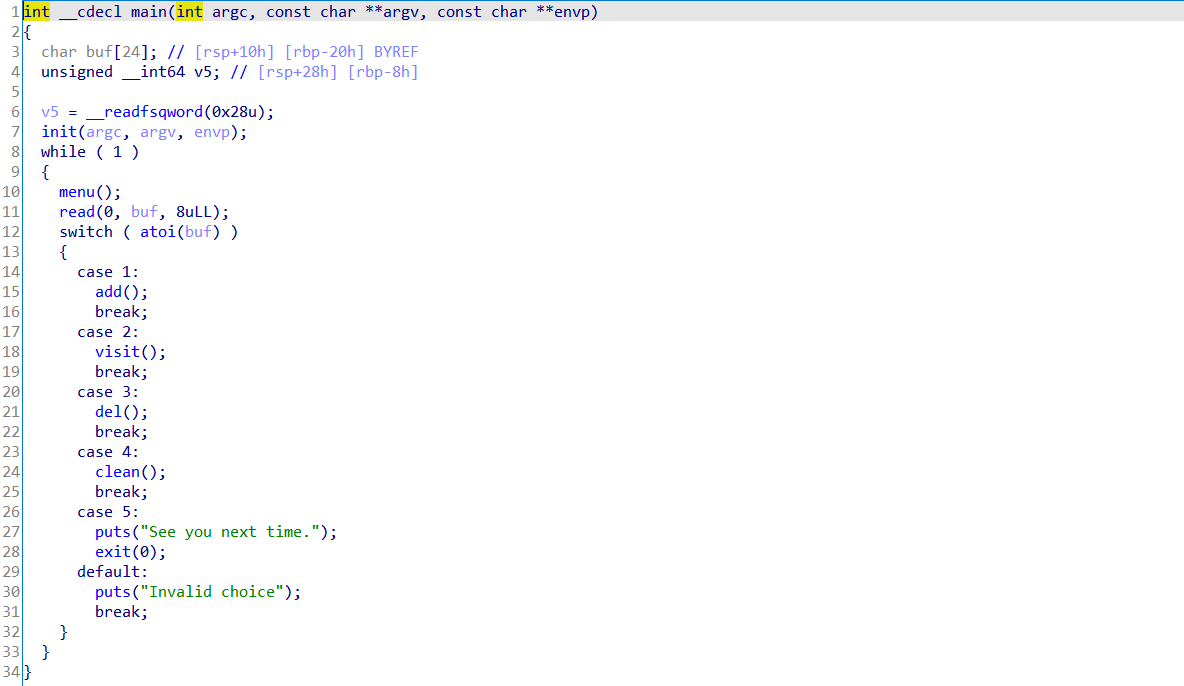The width and height of the screenshot is (1184, 686).
Task: Click "argc" in the main signature
Action: pos(230,12)
